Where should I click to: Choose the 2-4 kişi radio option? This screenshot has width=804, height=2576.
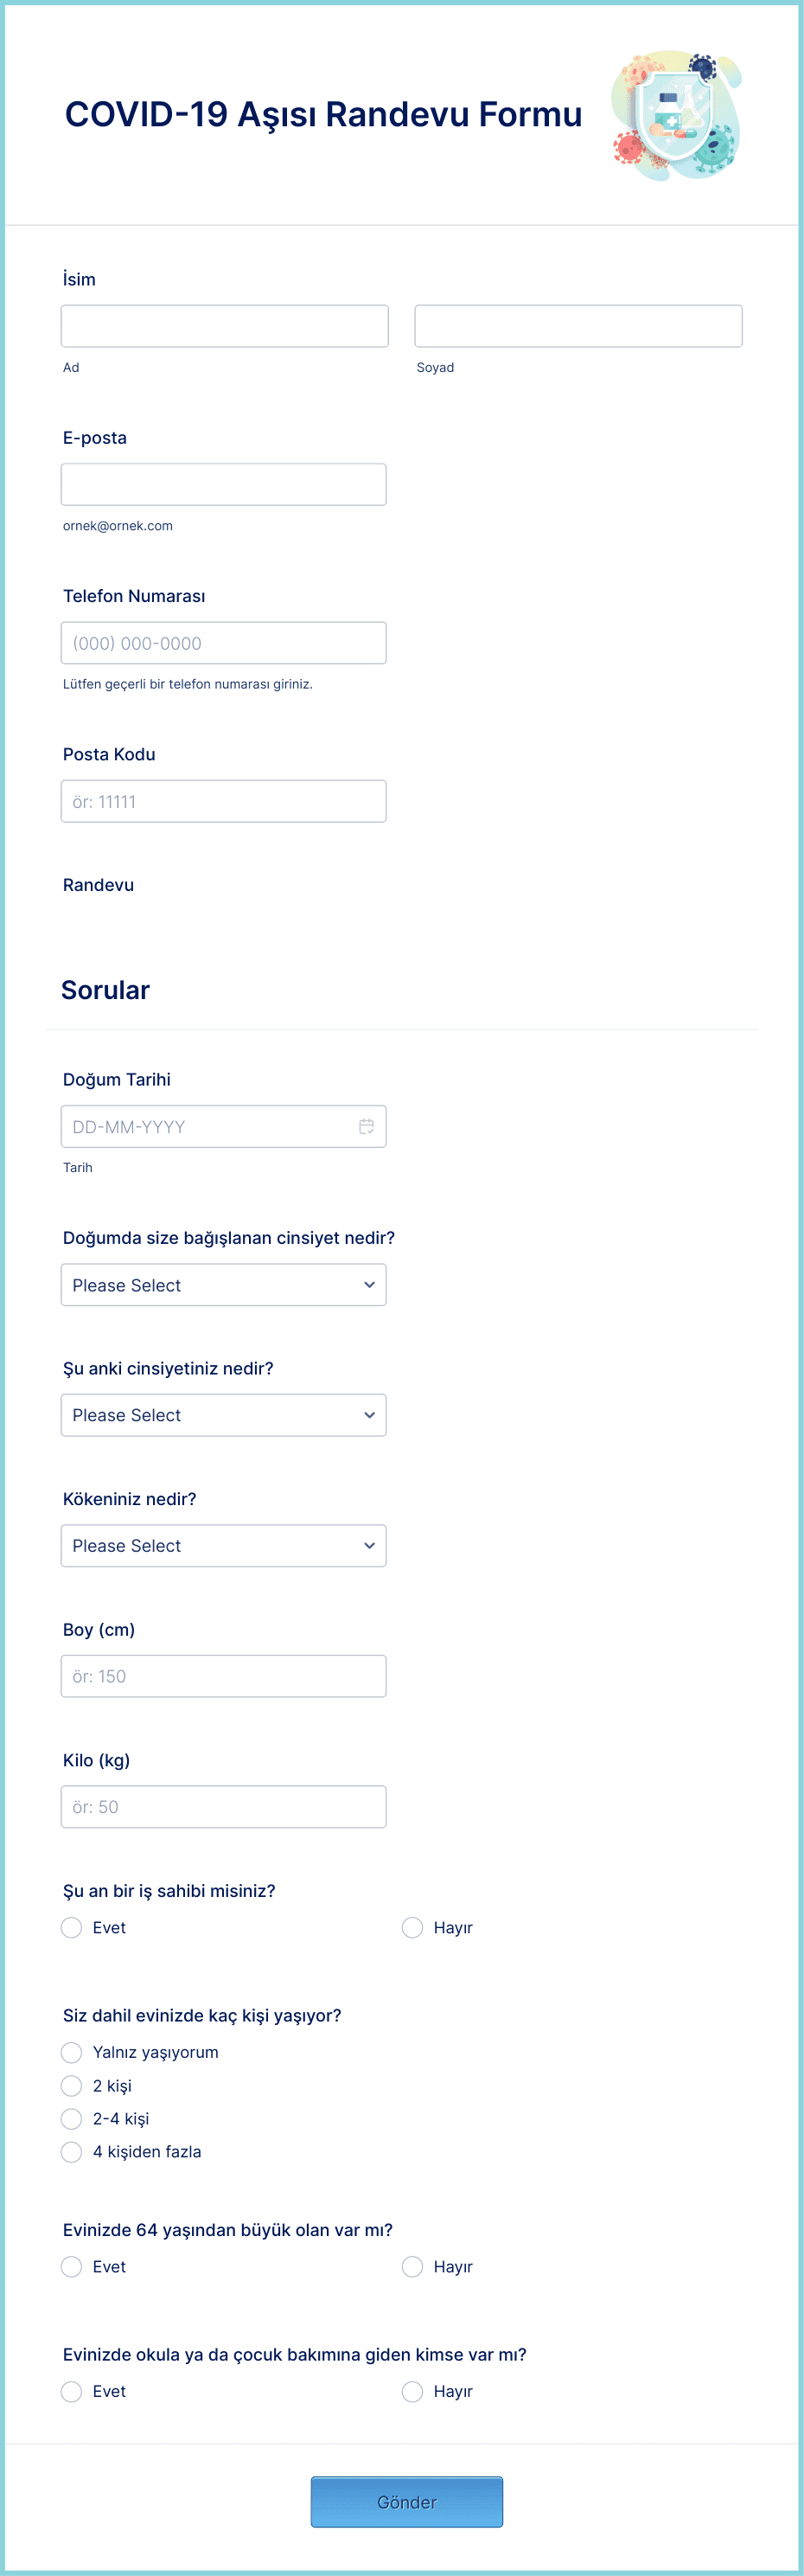[72, 2118]
